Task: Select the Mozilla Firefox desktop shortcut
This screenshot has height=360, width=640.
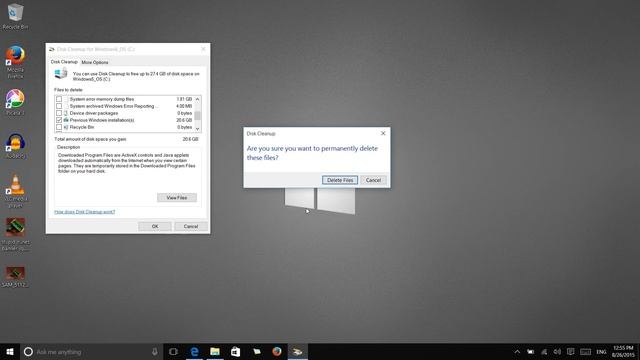Action: point(15,62)
